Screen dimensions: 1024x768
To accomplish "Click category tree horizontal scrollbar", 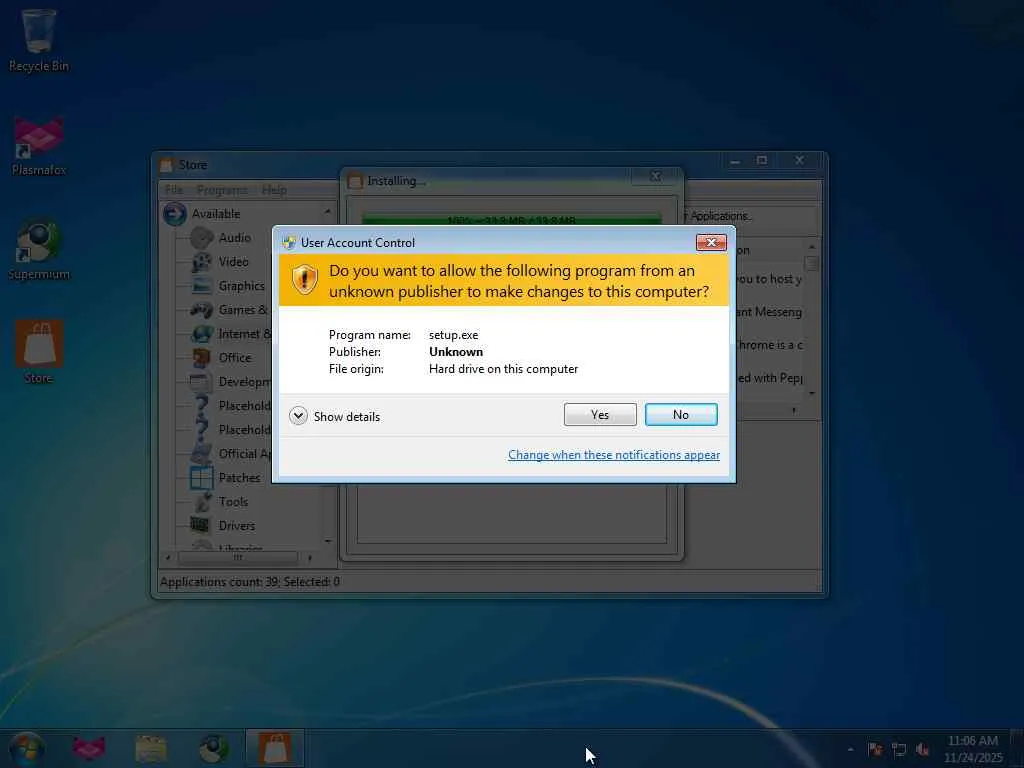I will (238, 558).
